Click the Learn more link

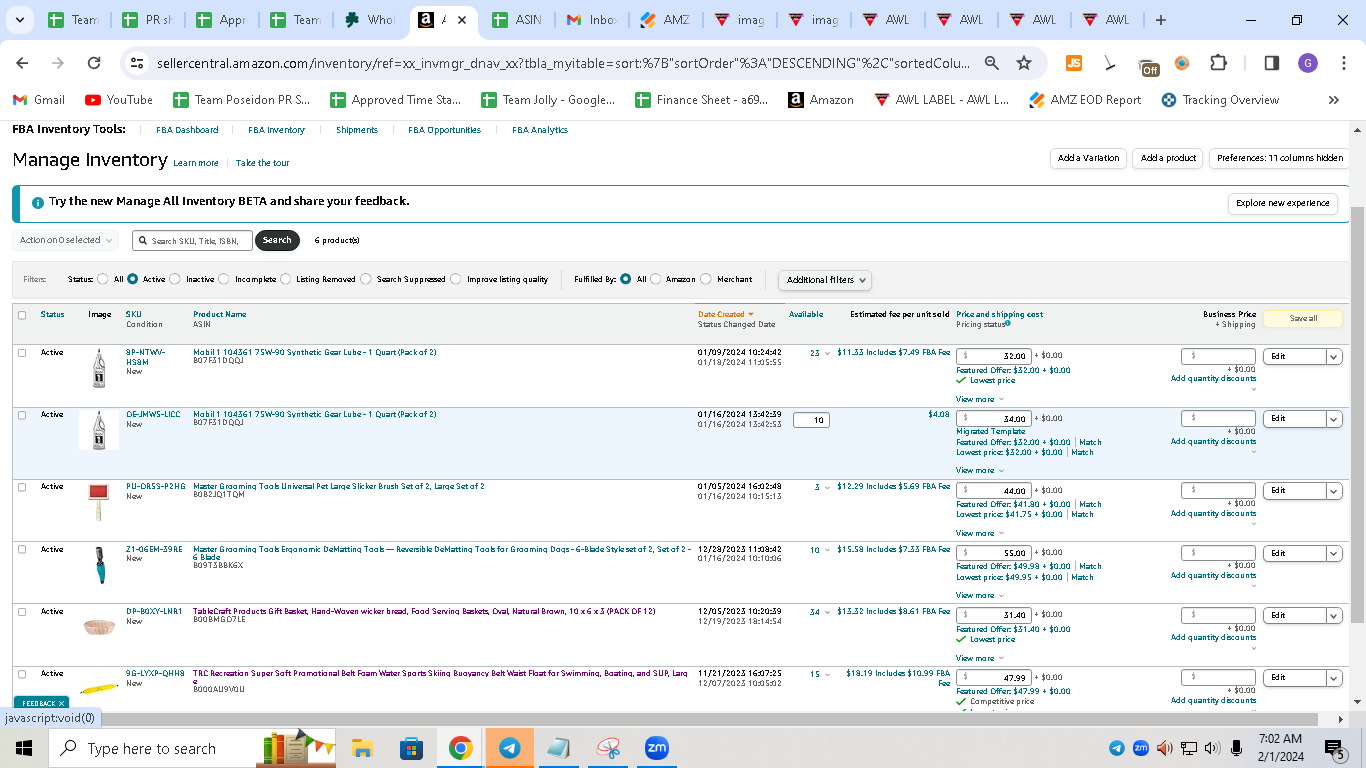[196, 163]
